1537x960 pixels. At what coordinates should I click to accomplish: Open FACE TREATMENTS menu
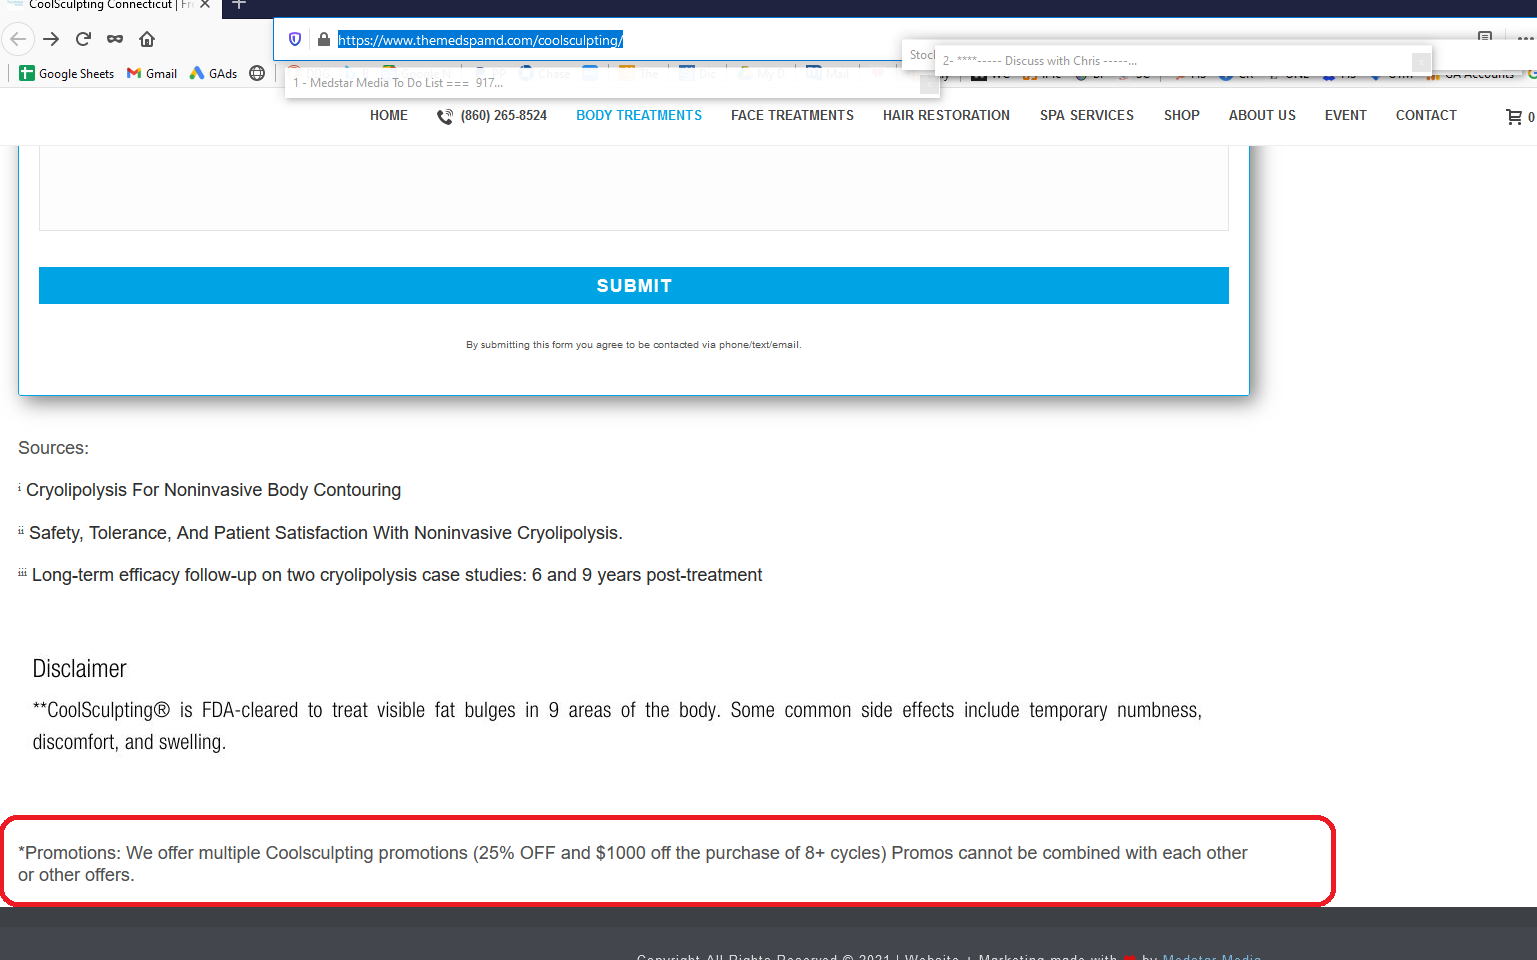coord(792,115)
